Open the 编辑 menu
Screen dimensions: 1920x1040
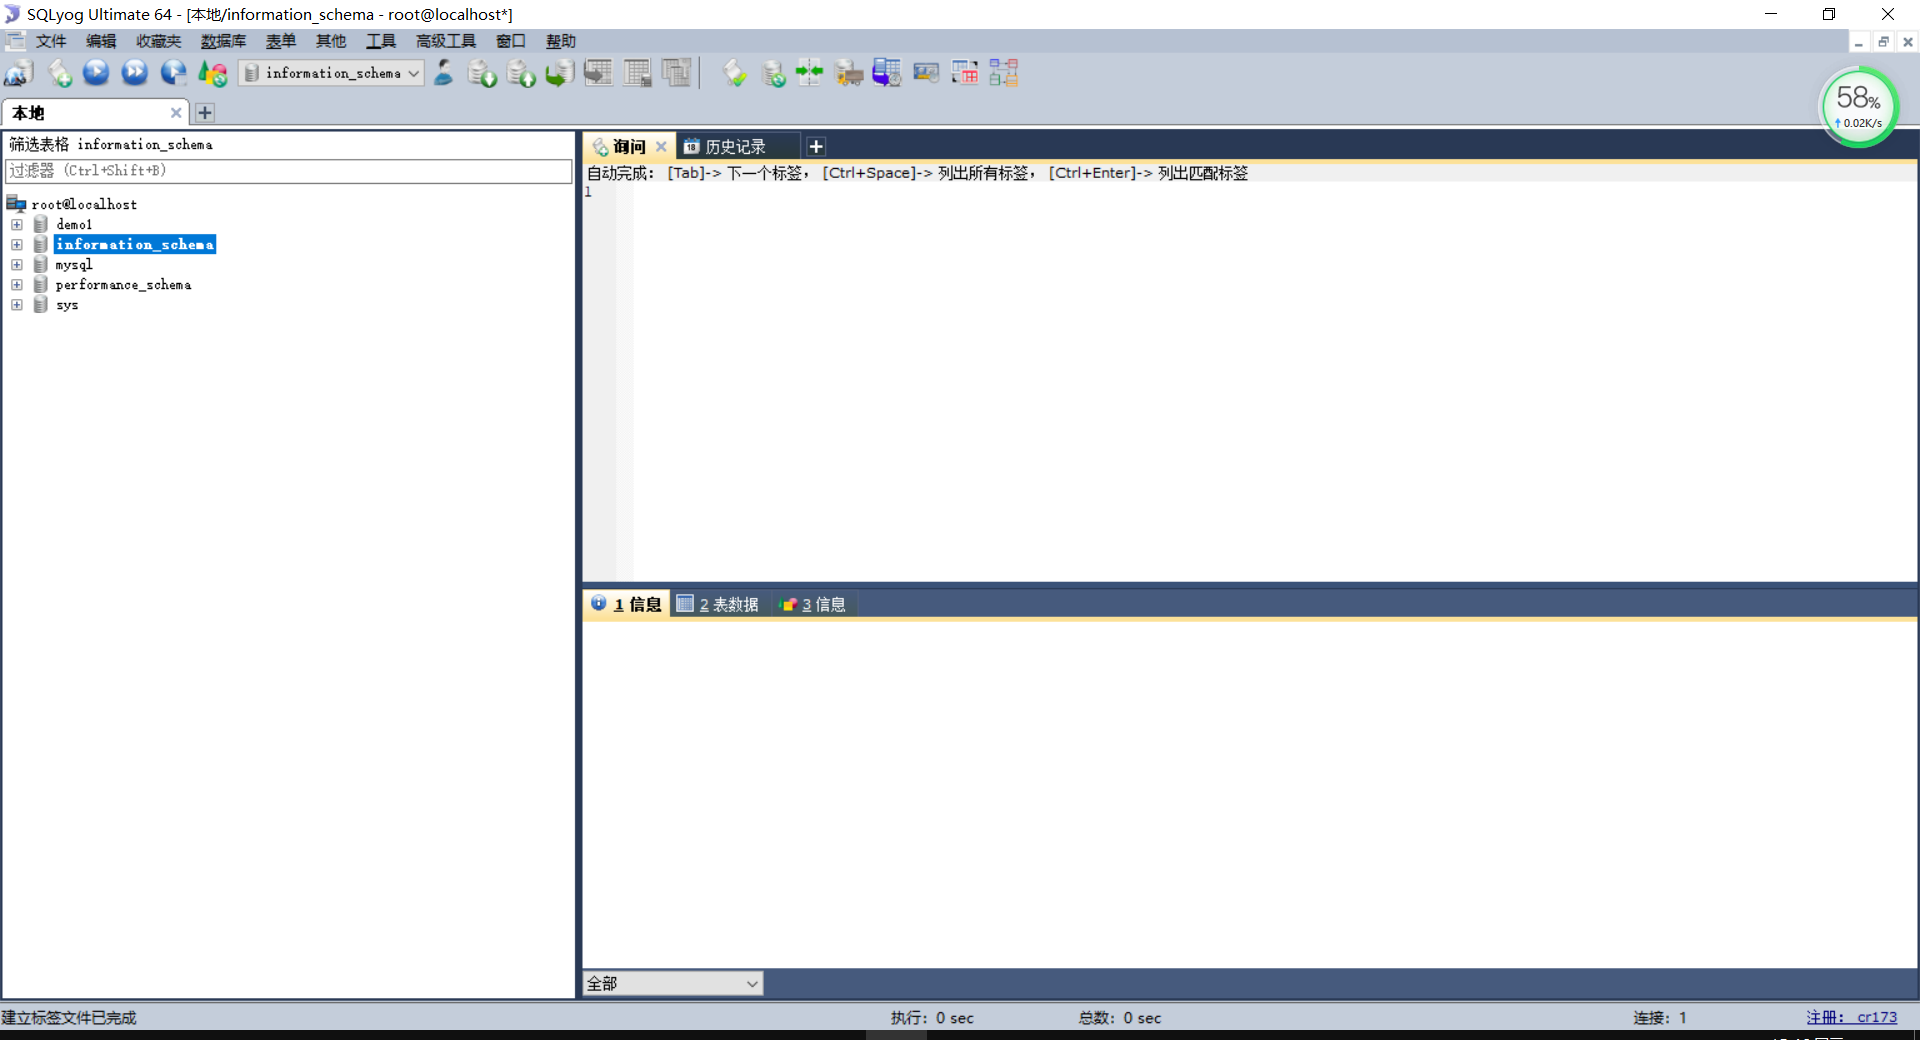pyautogui.click(x=101, y=41)
